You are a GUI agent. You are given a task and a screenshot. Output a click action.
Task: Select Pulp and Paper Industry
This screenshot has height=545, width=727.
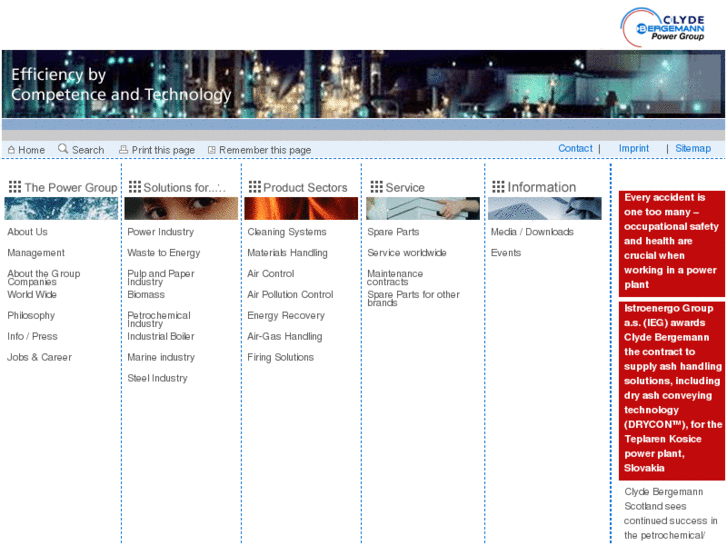pyautogui.click(x=161, y=277)
